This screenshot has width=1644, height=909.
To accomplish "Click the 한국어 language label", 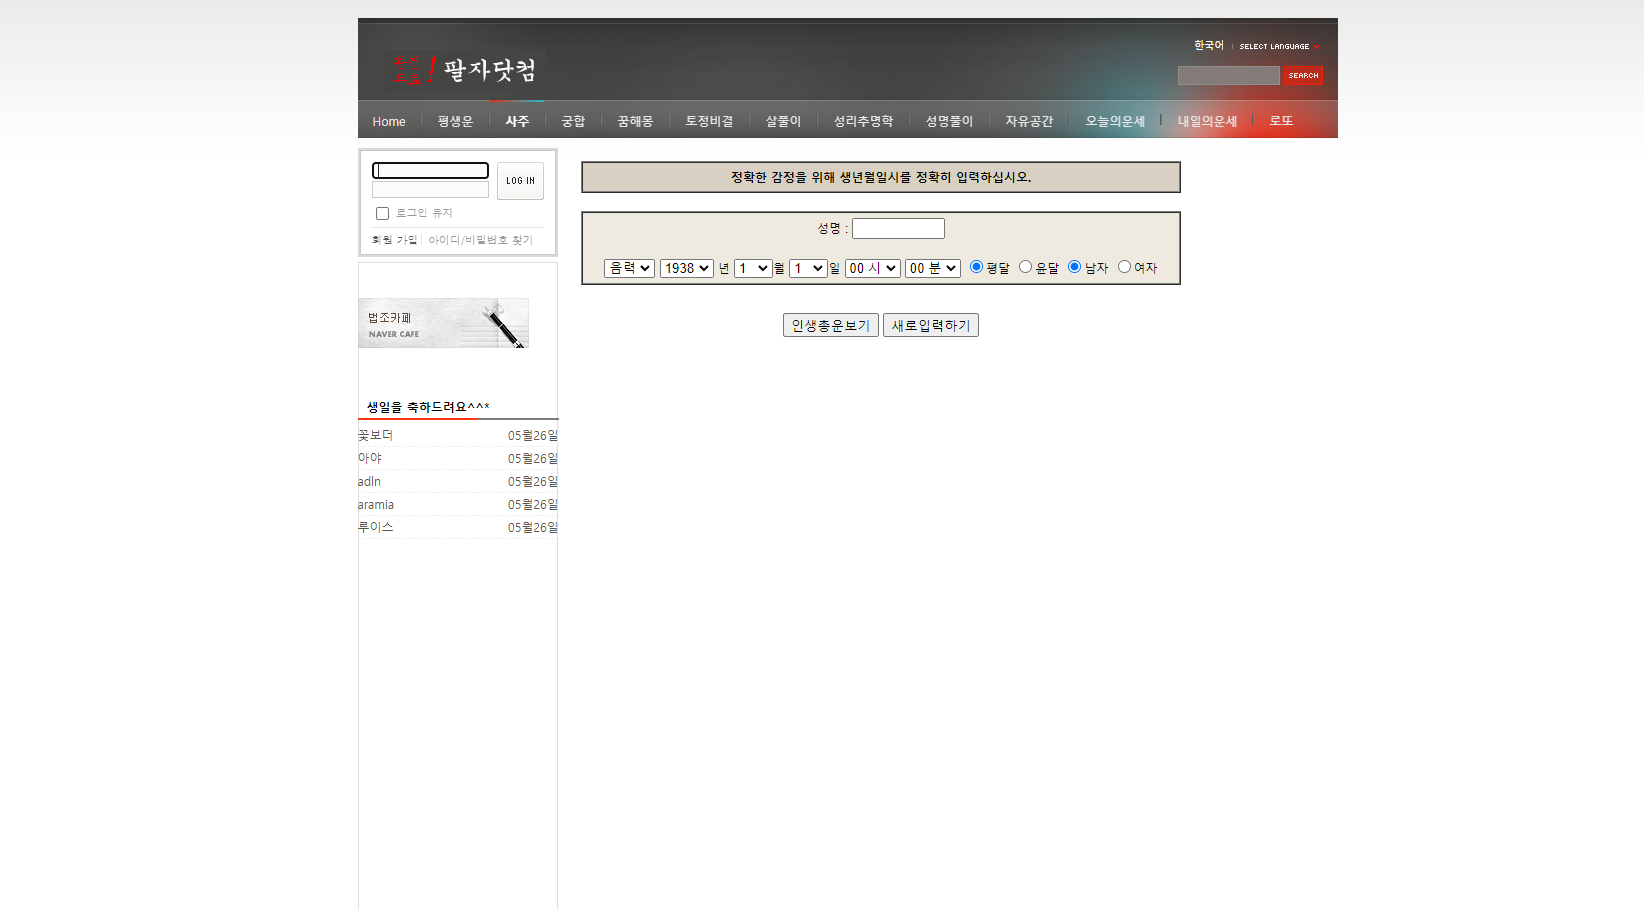I will [x=1208, y=45].
